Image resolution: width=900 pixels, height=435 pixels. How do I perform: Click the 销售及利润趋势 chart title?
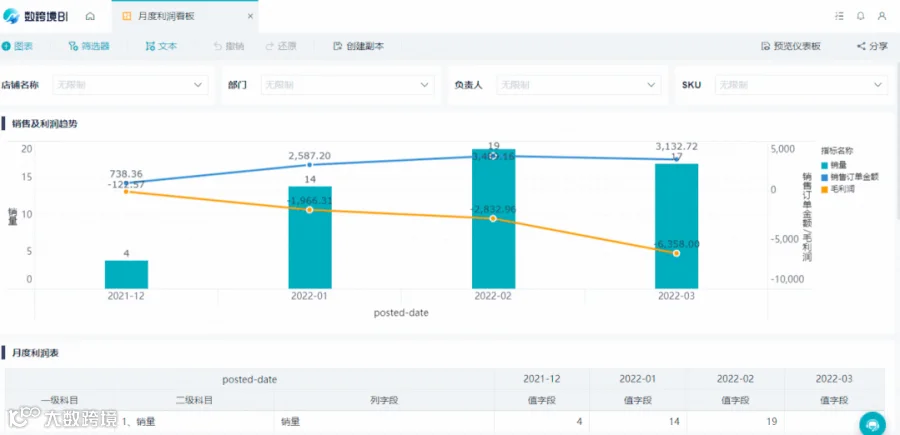coord(45,123)
